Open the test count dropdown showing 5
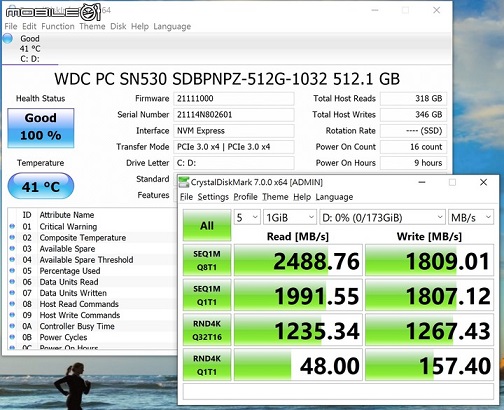This screenshot has width=504, height=410. coord(247,218)
